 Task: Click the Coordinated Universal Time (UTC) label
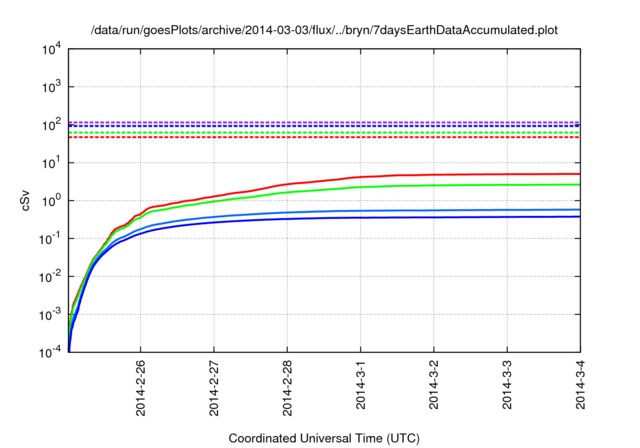[324, 438]
